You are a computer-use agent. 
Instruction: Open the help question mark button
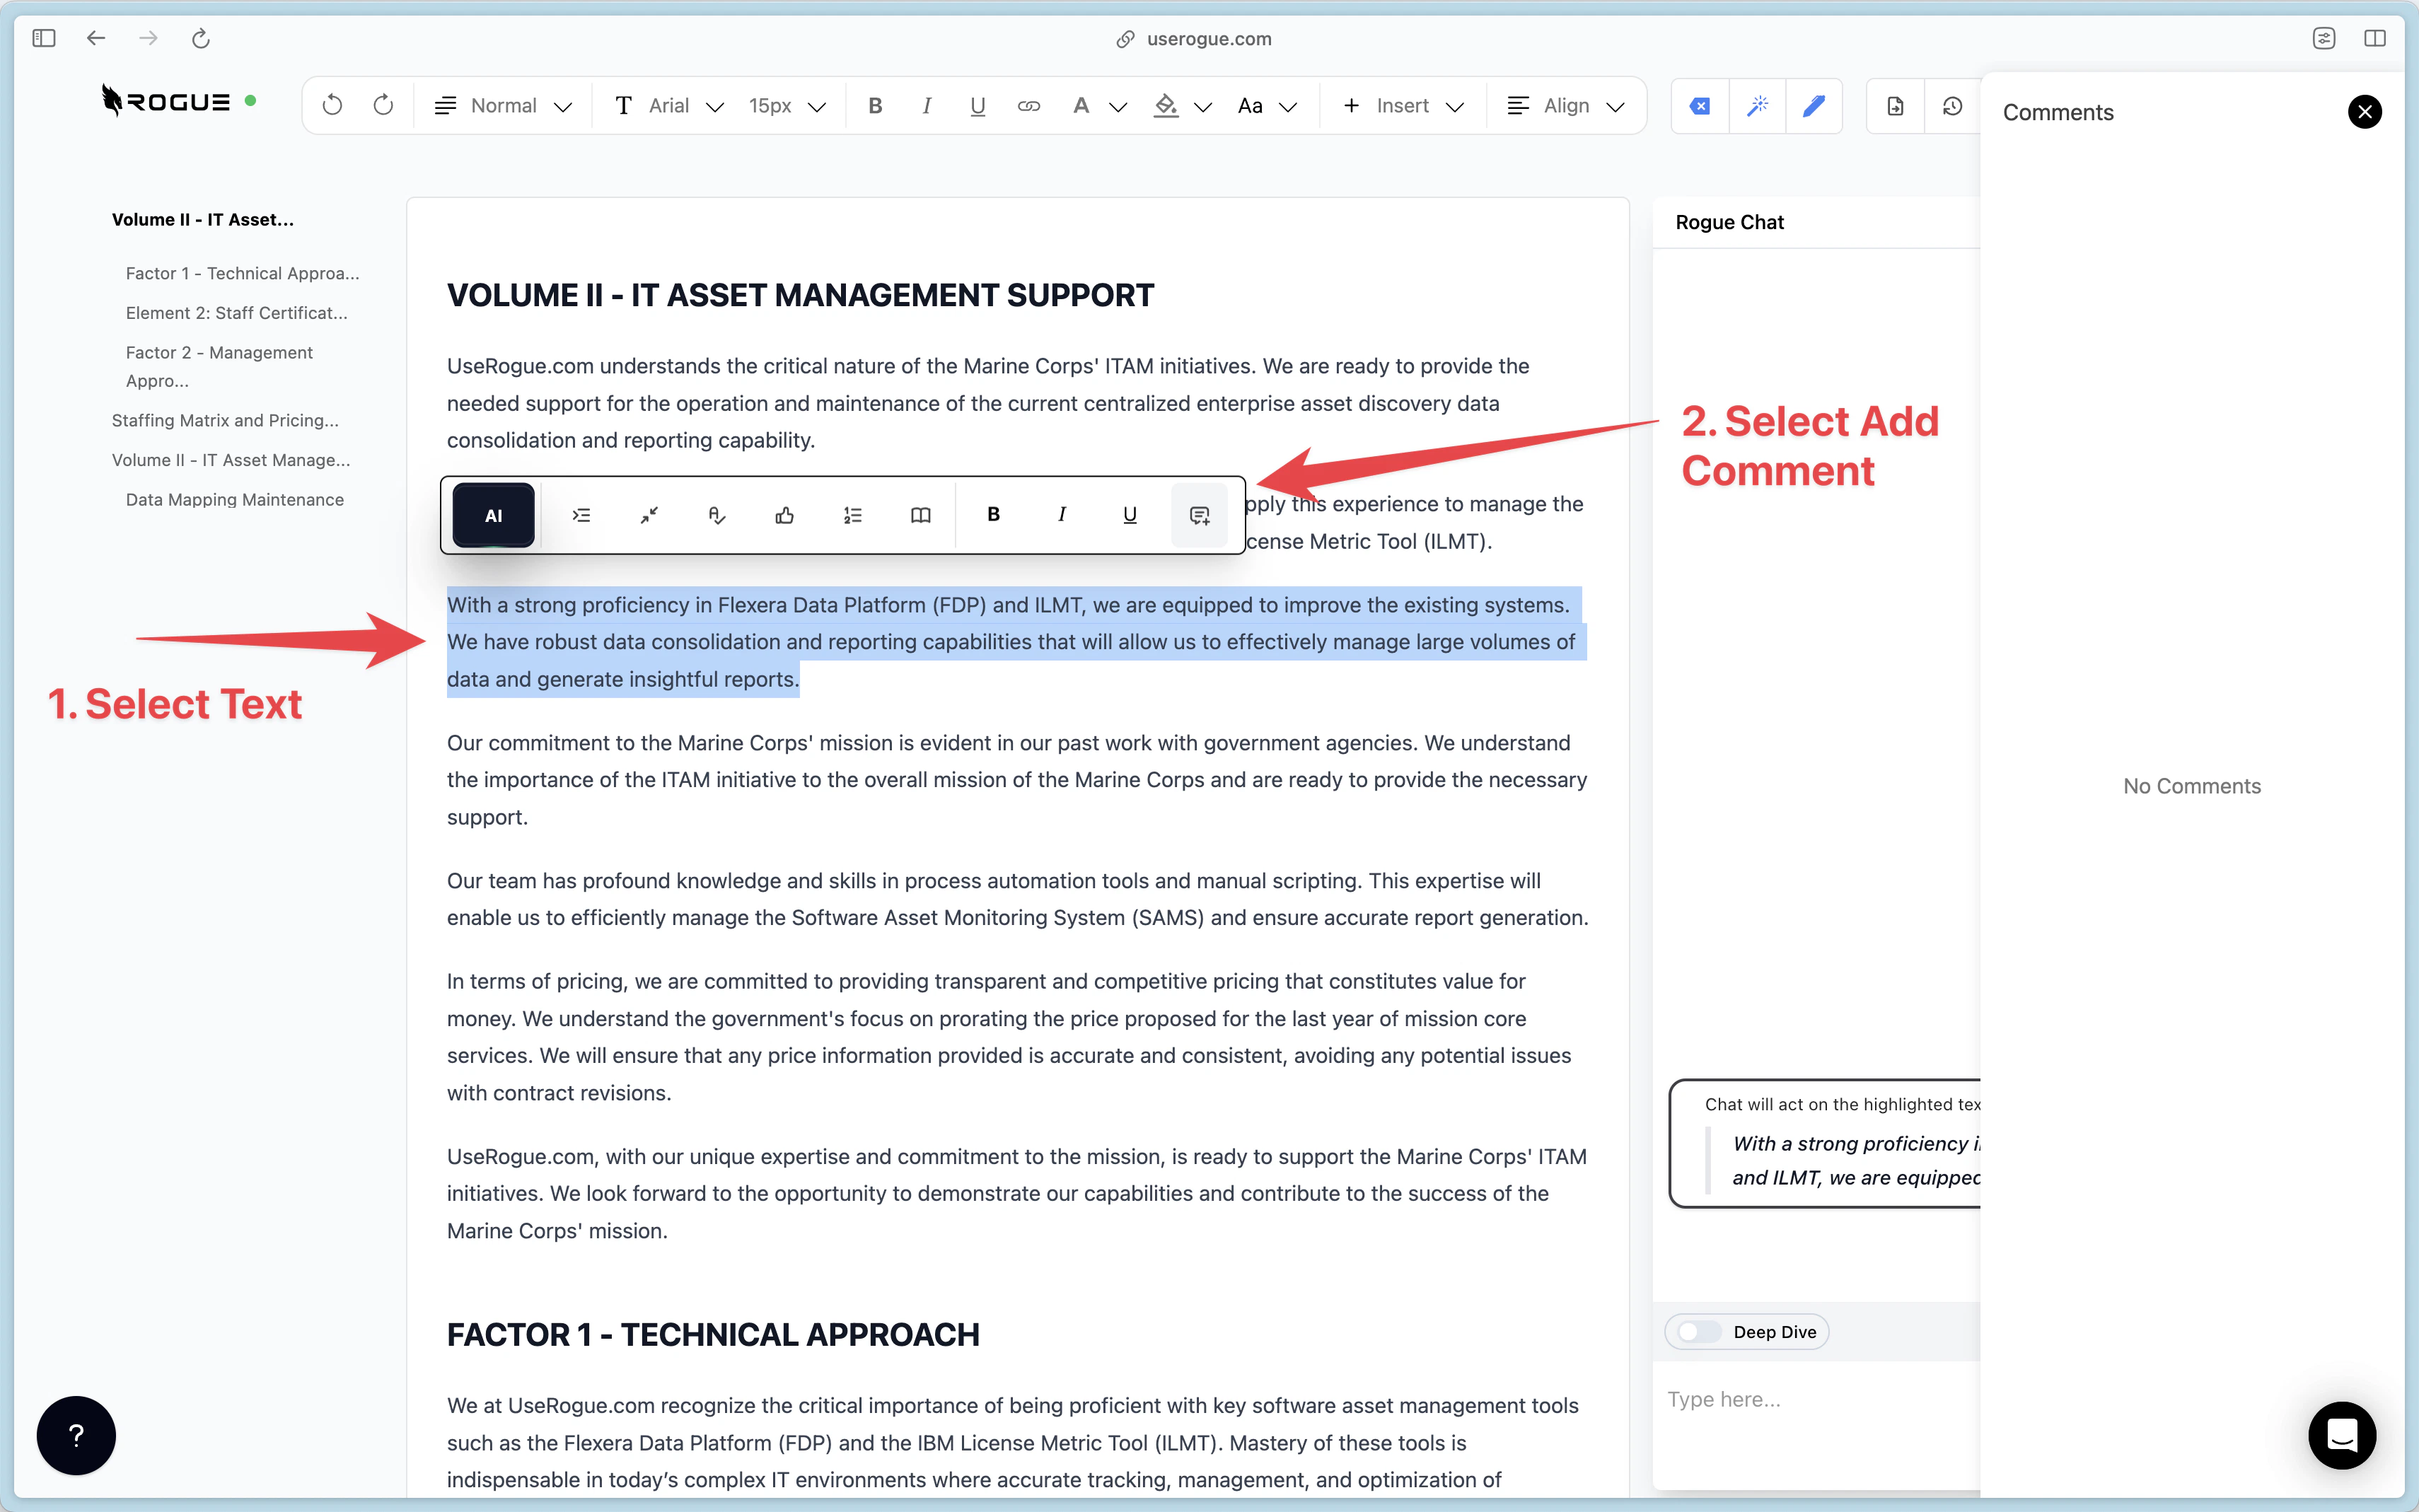pyautogui.click(x=76, y=1435)
